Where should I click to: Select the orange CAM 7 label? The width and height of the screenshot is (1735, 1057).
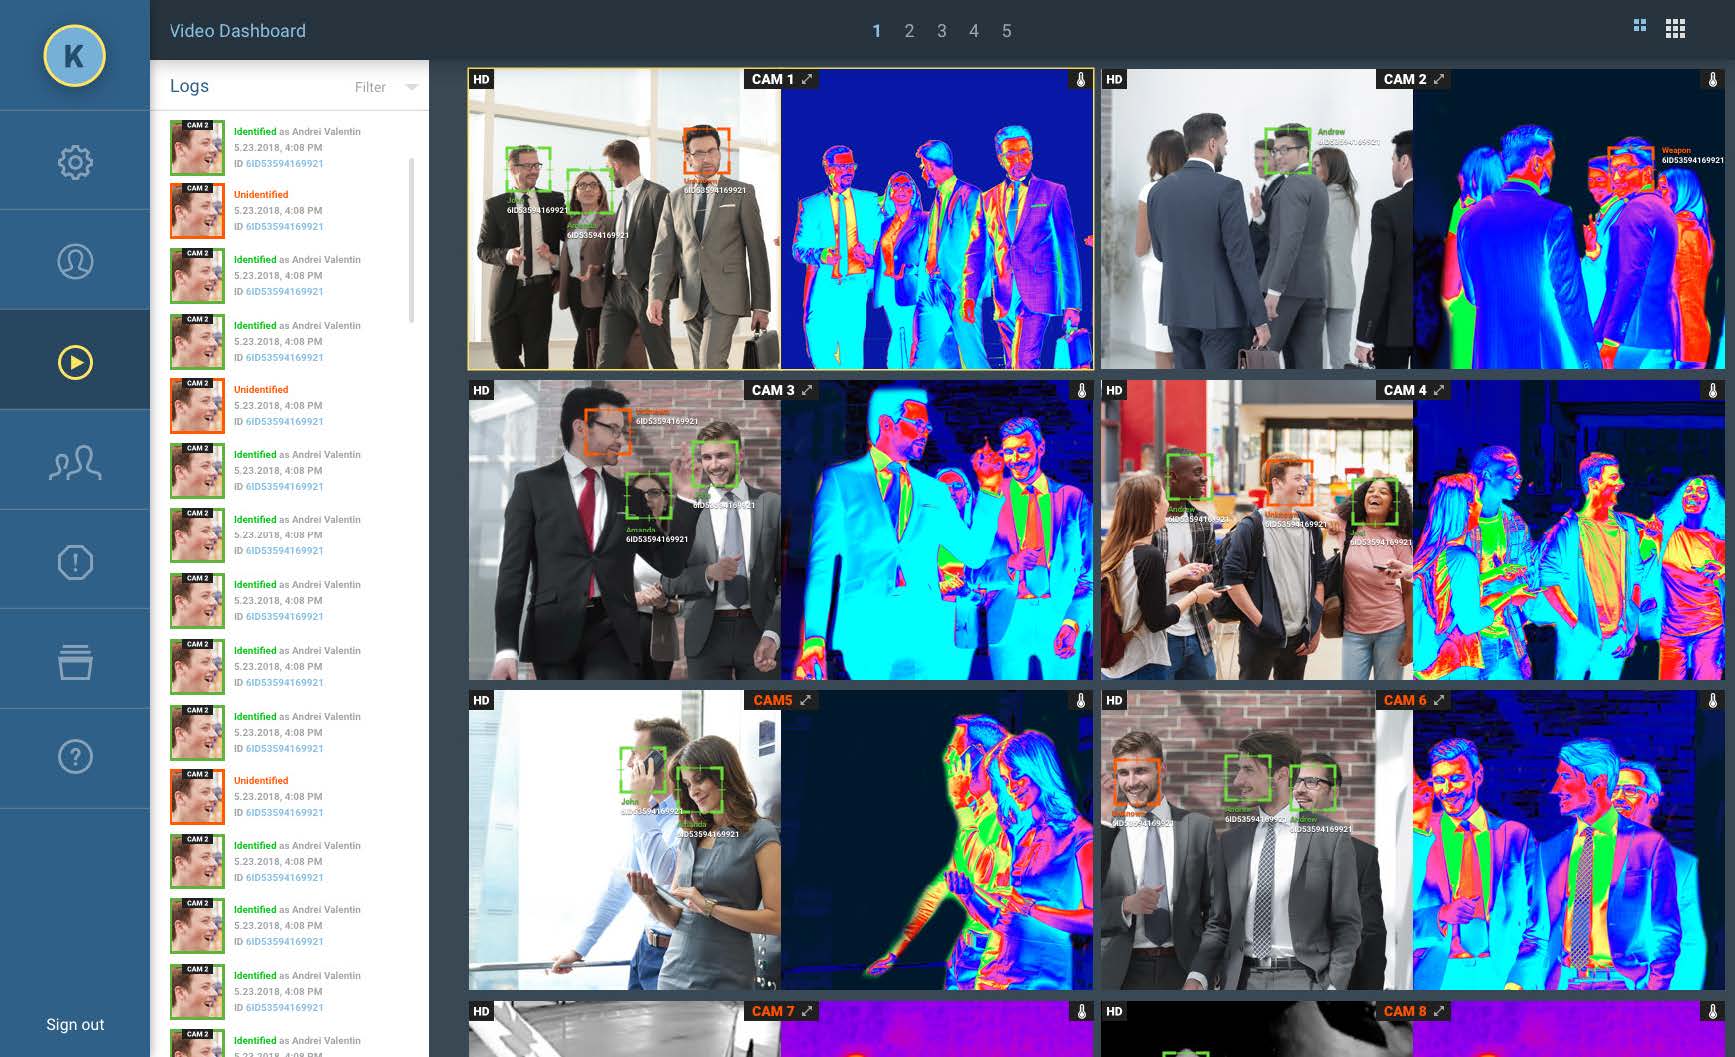pos(773,1011)
